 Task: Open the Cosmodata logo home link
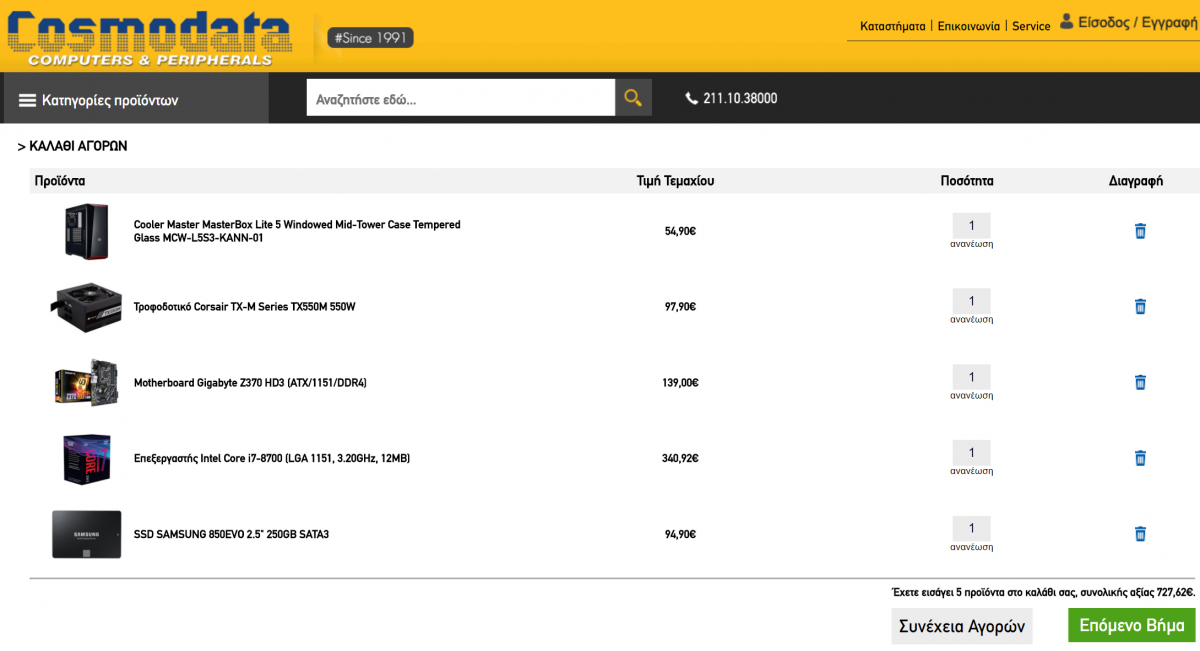148,38
